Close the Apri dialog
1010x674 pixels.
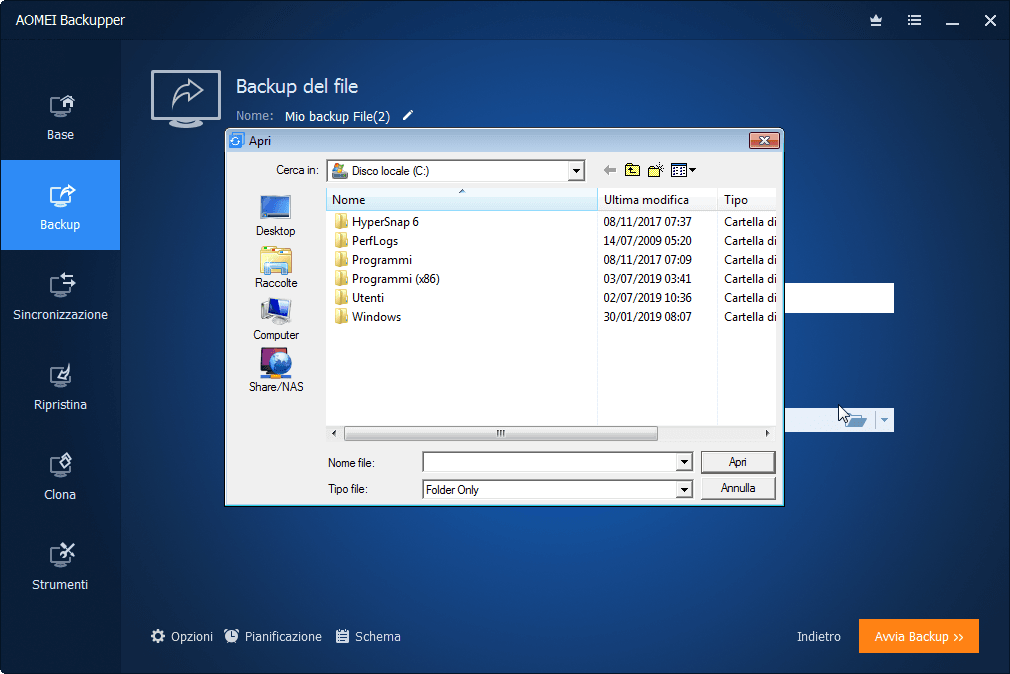(x=765, y=140)
